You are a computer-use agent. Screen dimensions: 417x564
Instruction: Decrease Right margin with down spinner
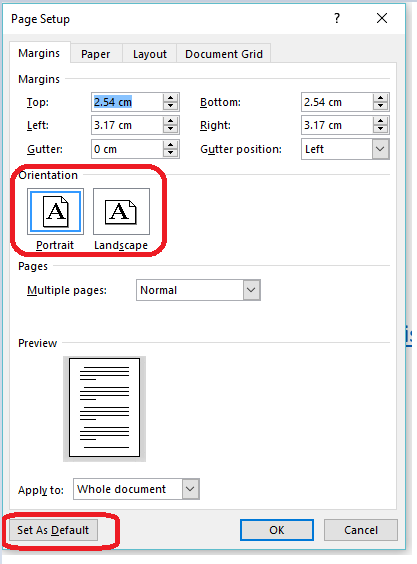(380, 129)
